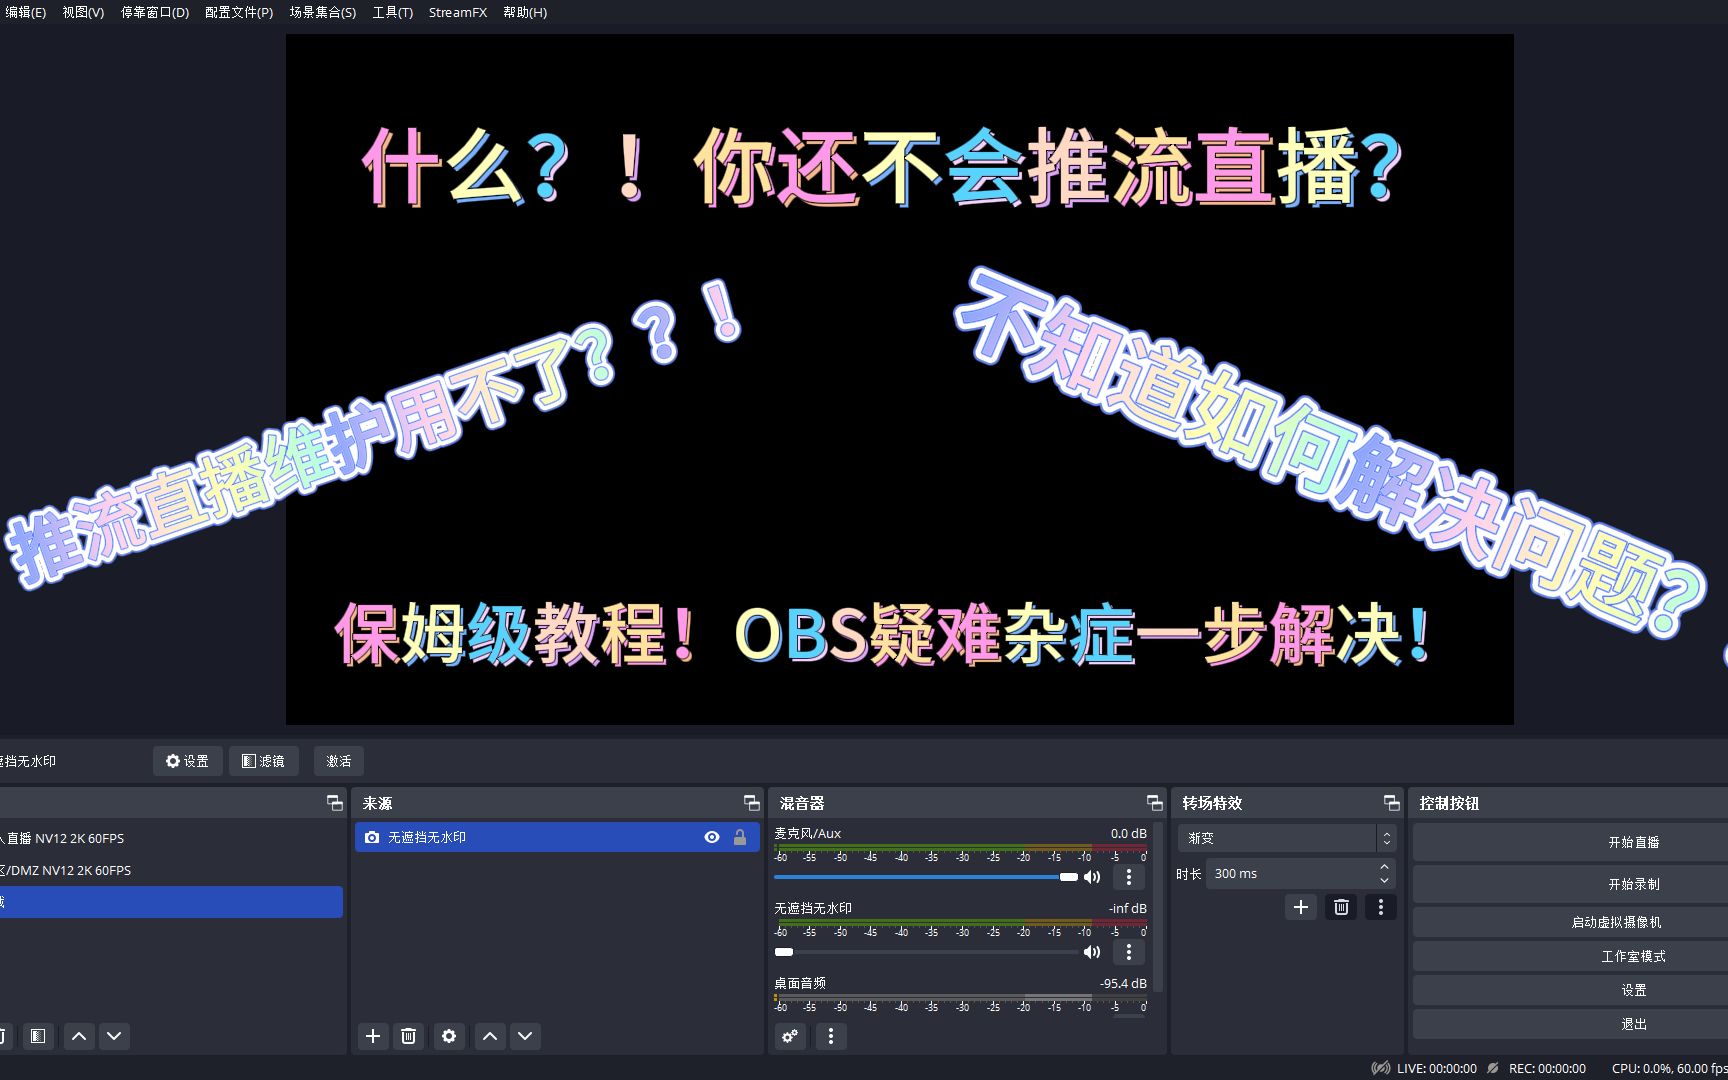
Task: Move selected source down
Action: tap(525, 1036)
